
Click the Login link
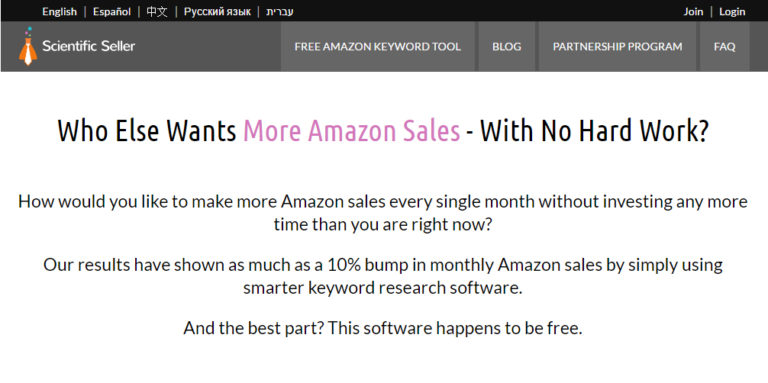click(x=732, y=12)
